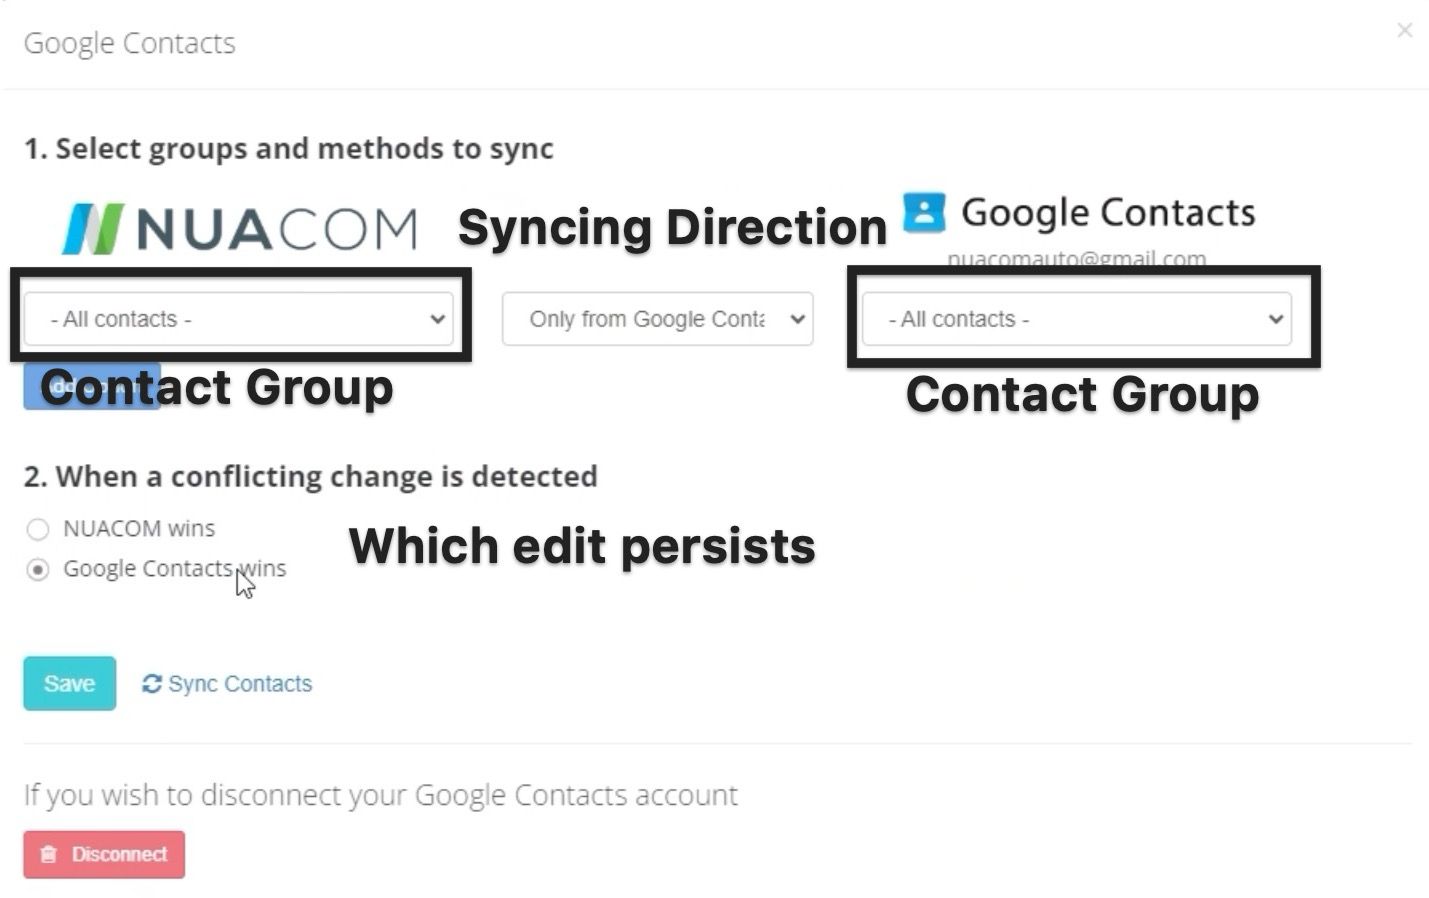Click the sync arrows icon
This screenshot has width=1429, height=898.
point(152,684)
